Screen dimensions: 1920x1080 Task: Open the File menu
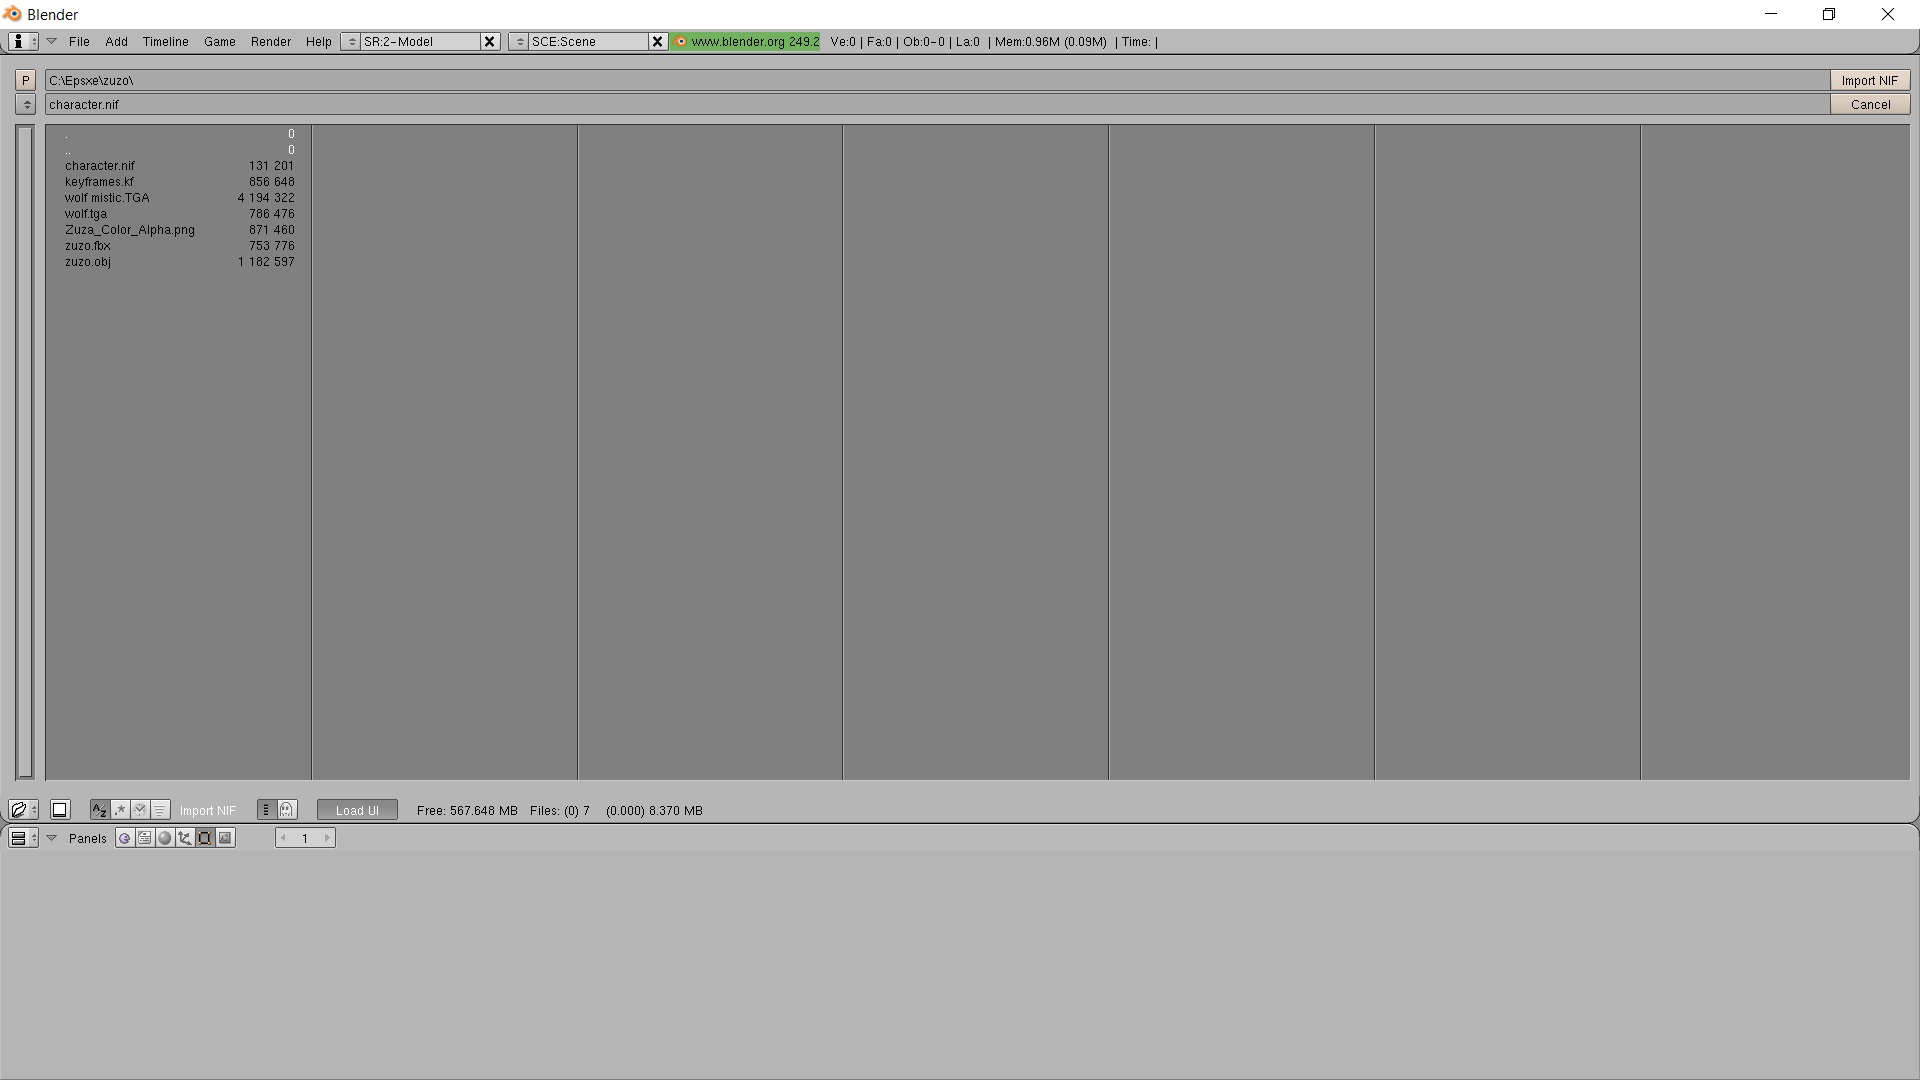[x=79, y=41]
